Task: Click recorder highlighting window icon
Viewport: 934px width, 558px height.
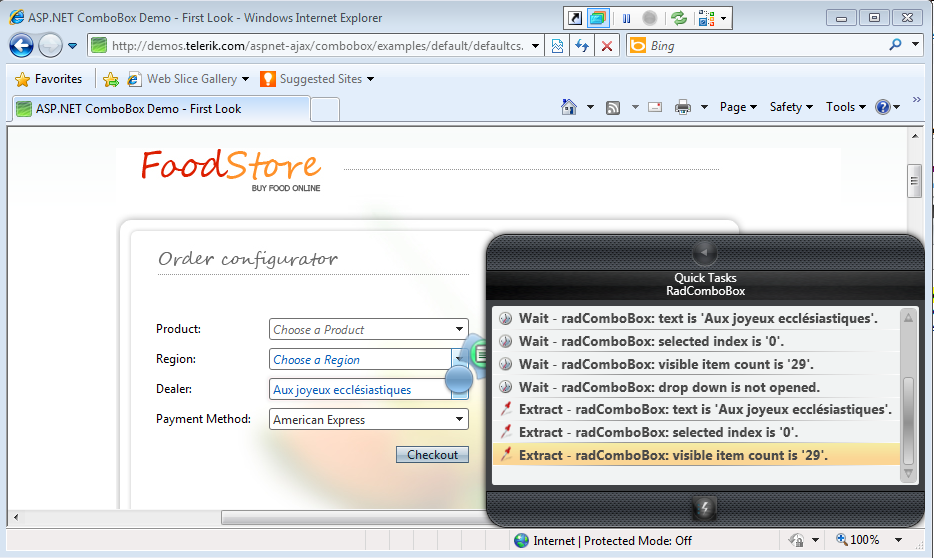Action: pyautogui.click(x=597, y=18)
